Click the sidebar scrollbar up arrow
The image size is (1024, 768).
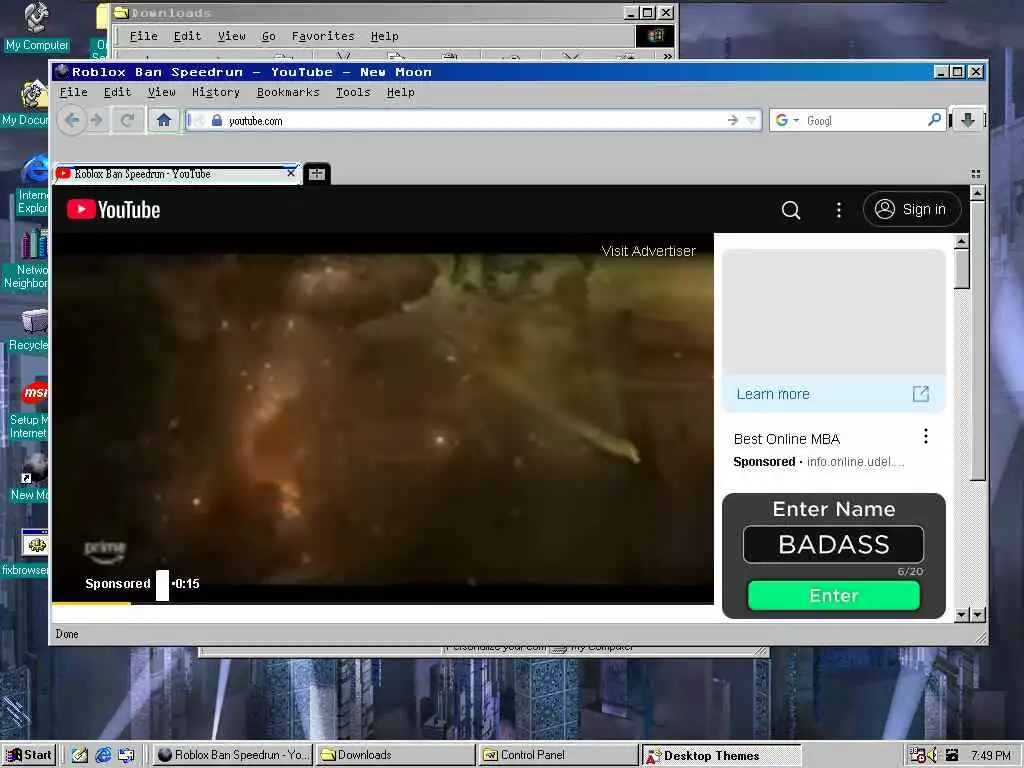[x=961, y=241]
